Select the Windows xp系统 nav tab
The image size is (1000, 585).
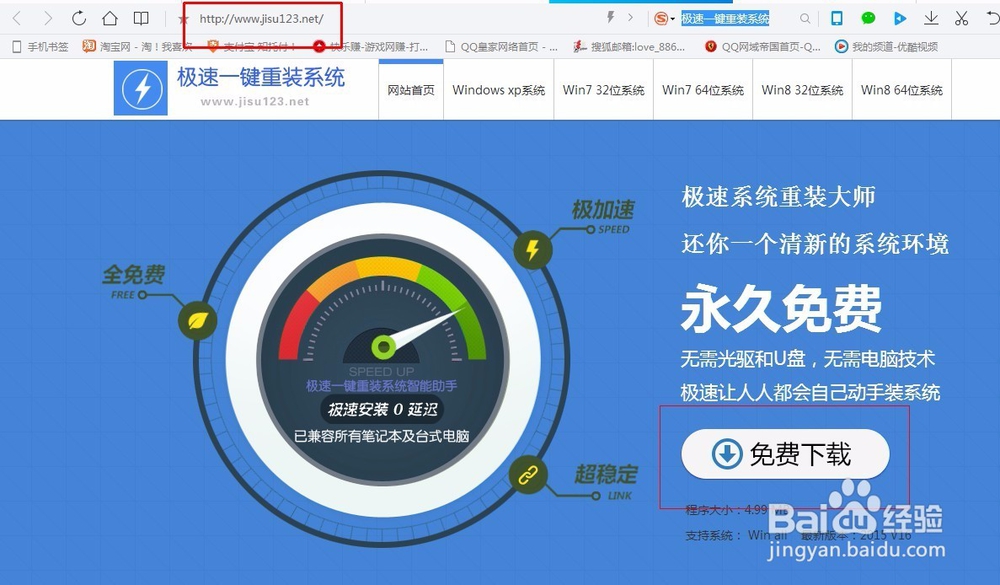point(499,90)
